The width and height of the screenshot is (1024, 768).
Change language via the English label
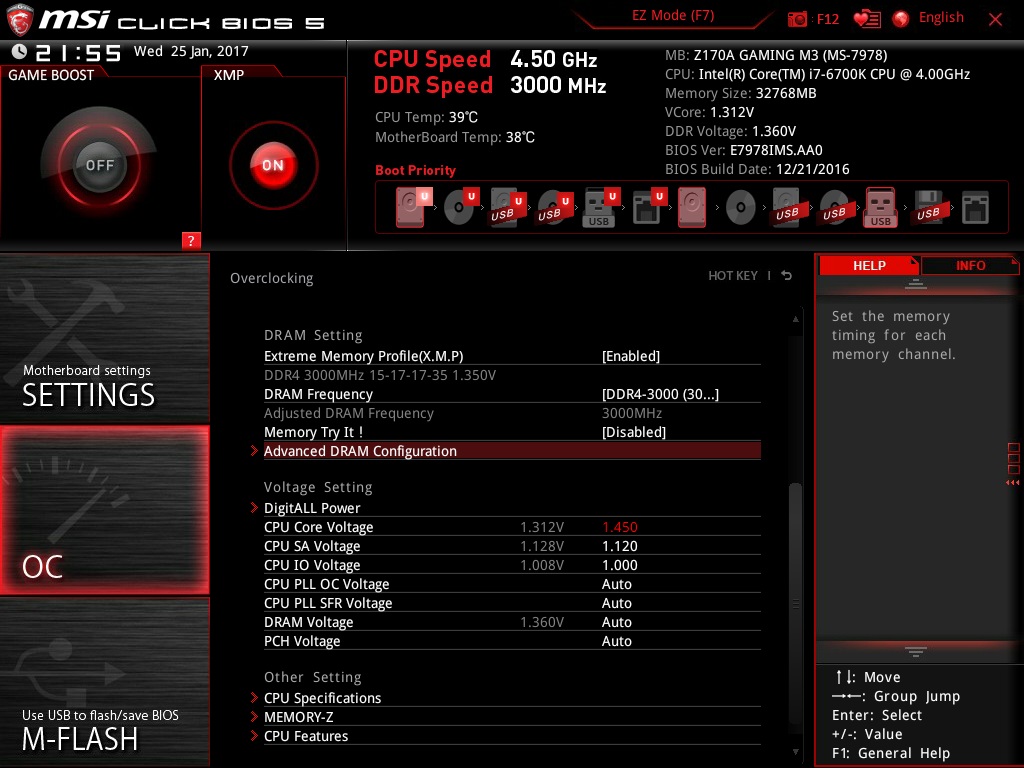click(x=941, y=18)
